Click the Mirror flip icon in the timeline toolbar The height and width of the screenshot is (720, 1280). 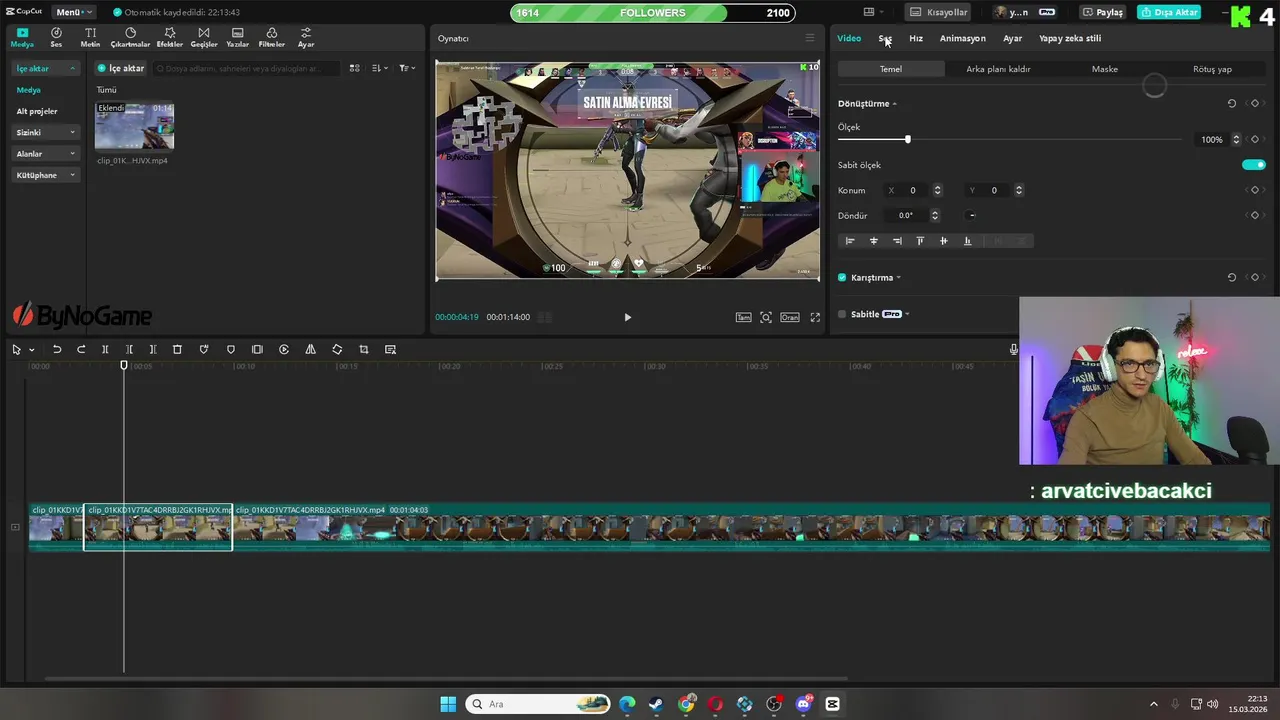pyautogui.click(x=310, y=349)
